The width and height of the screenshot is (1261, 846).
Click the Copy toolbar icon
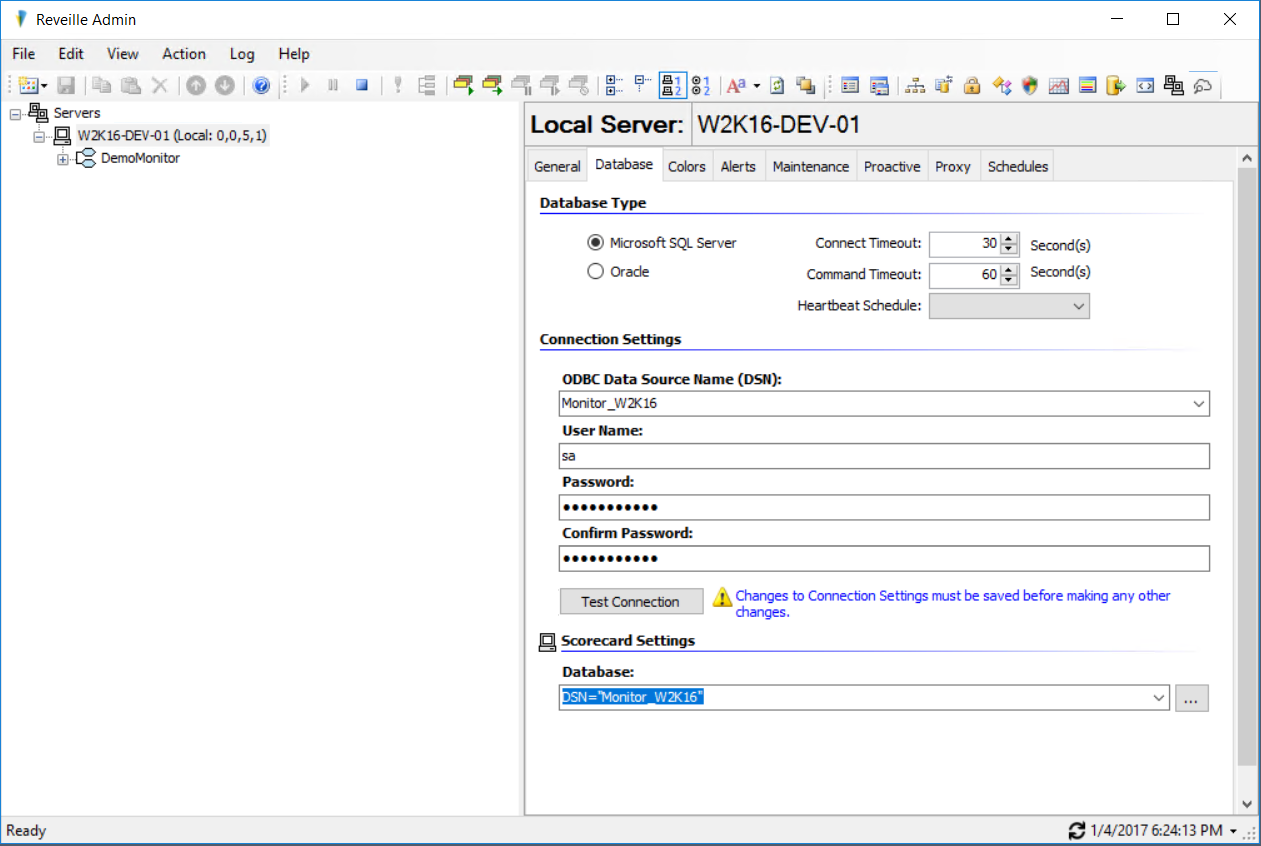[x=102, y=86]
